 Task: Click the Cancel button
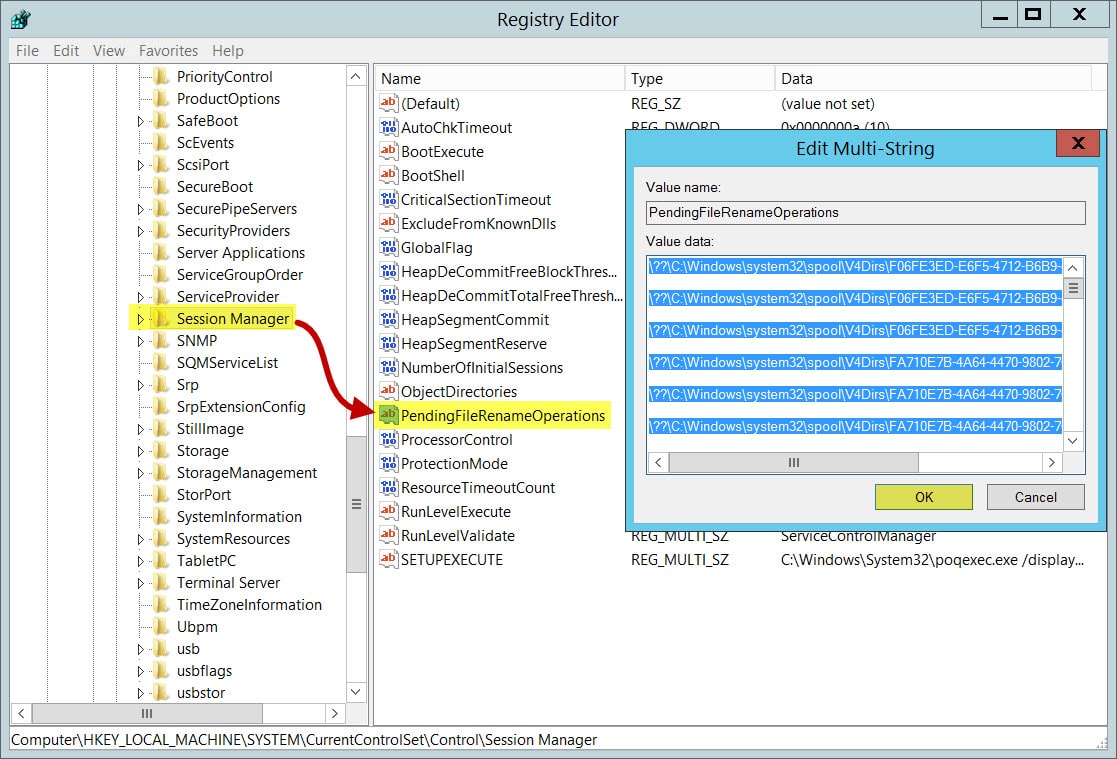click(1035, 496)
